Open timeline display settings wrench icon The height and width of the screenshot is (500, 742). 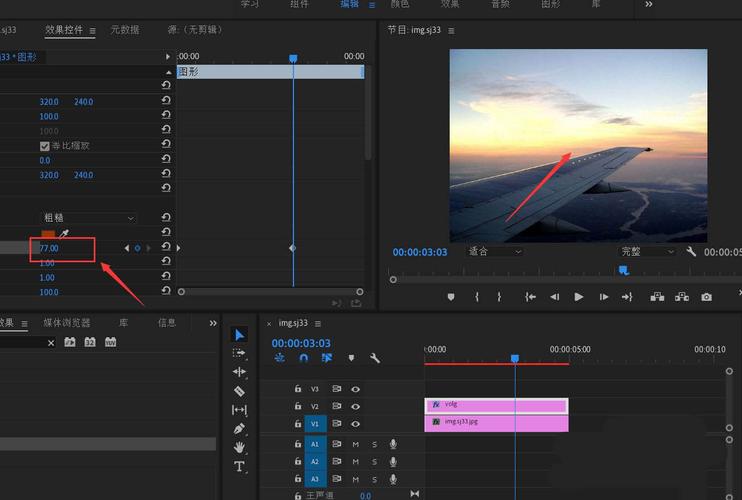point(375,358)
